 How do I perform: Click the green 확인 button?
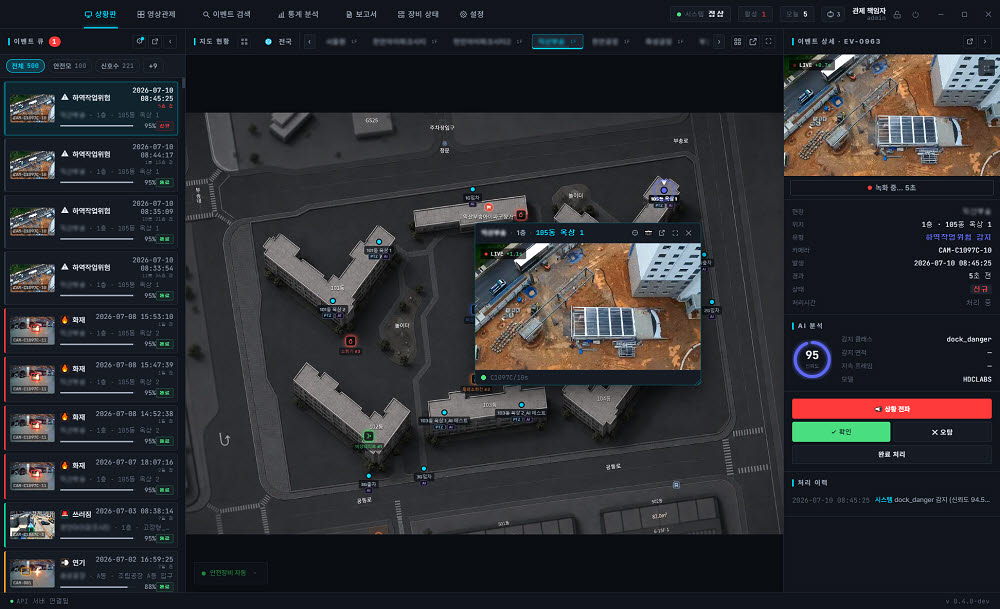tap(841, 432)
